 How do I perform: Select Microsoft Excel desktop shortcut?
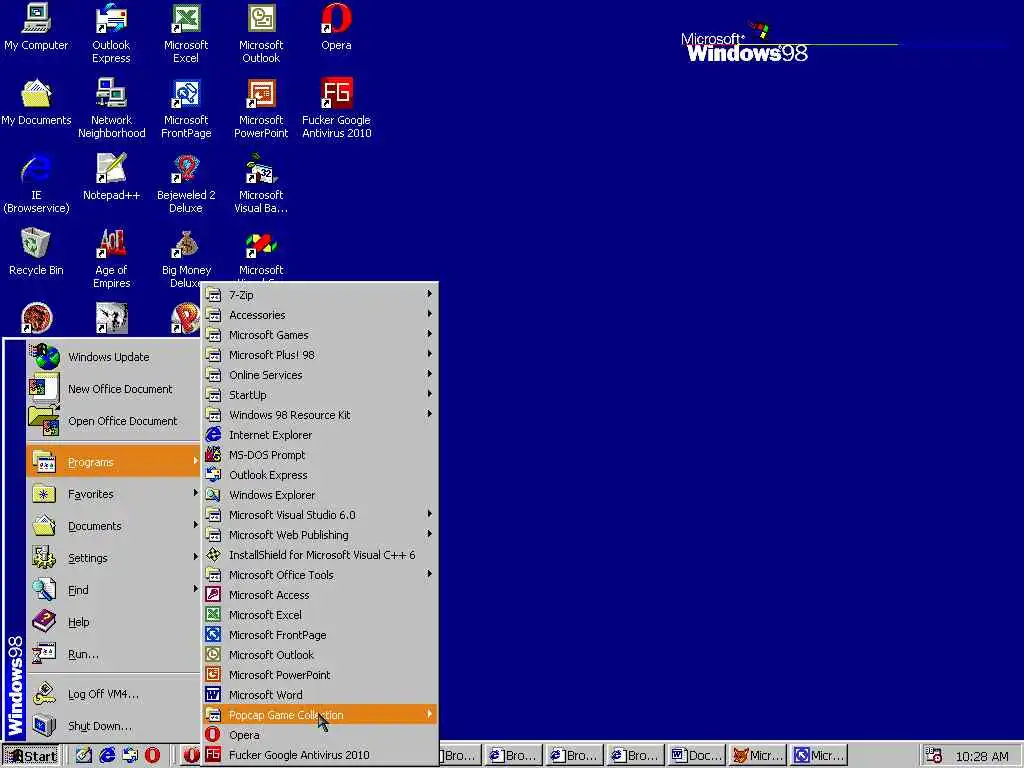[186, 33]
